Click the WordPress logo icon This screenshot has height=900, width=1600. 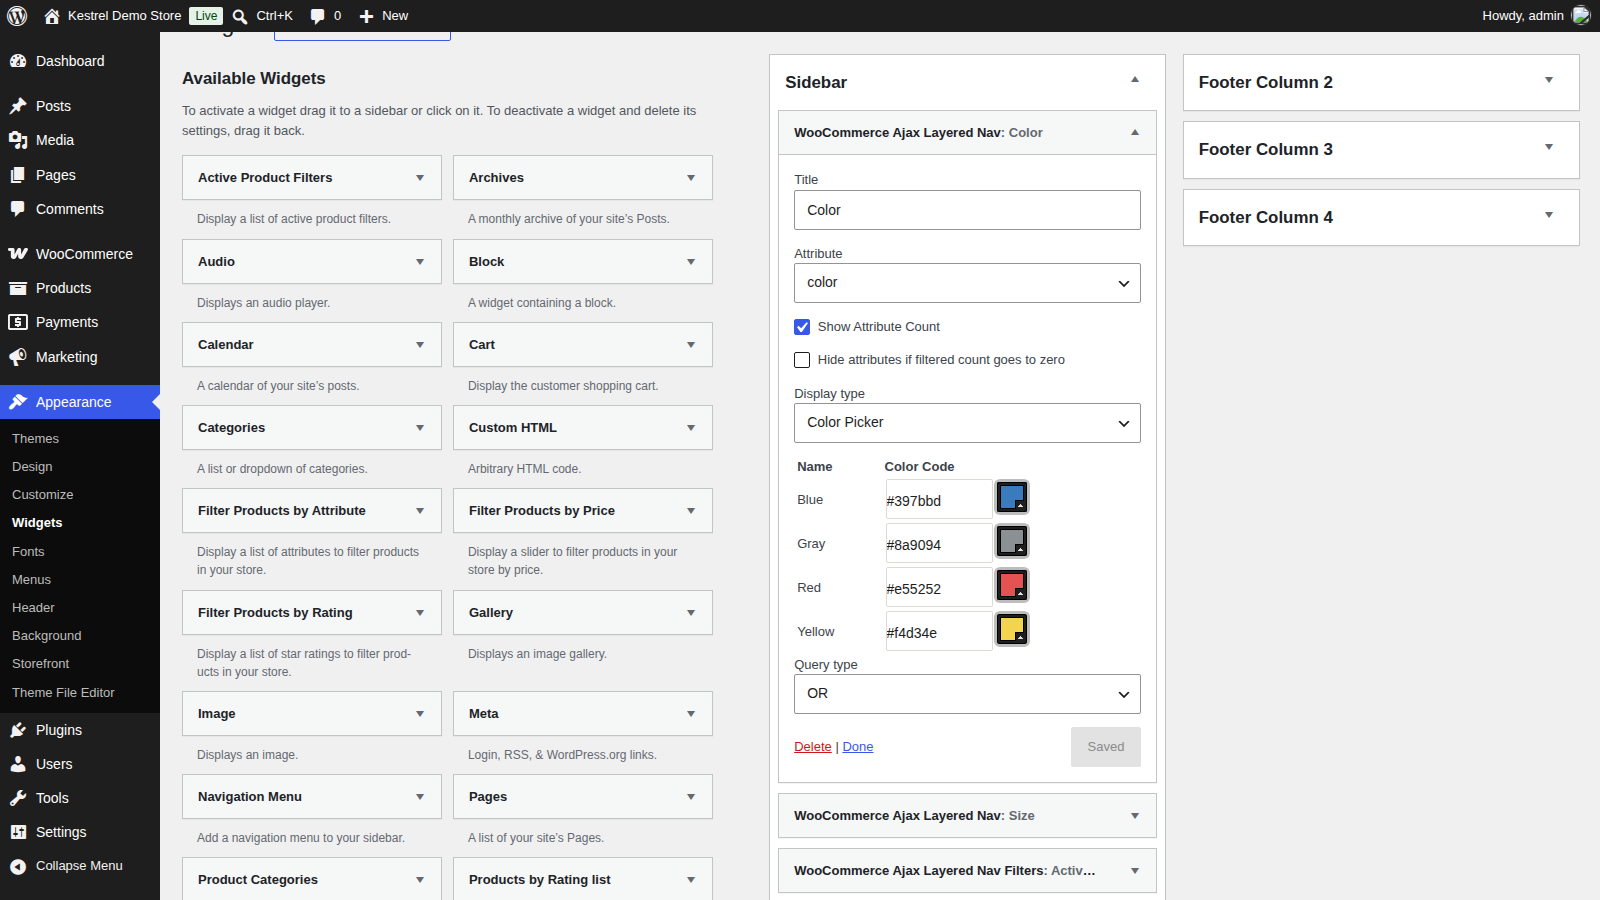click(x=17, y=16)
